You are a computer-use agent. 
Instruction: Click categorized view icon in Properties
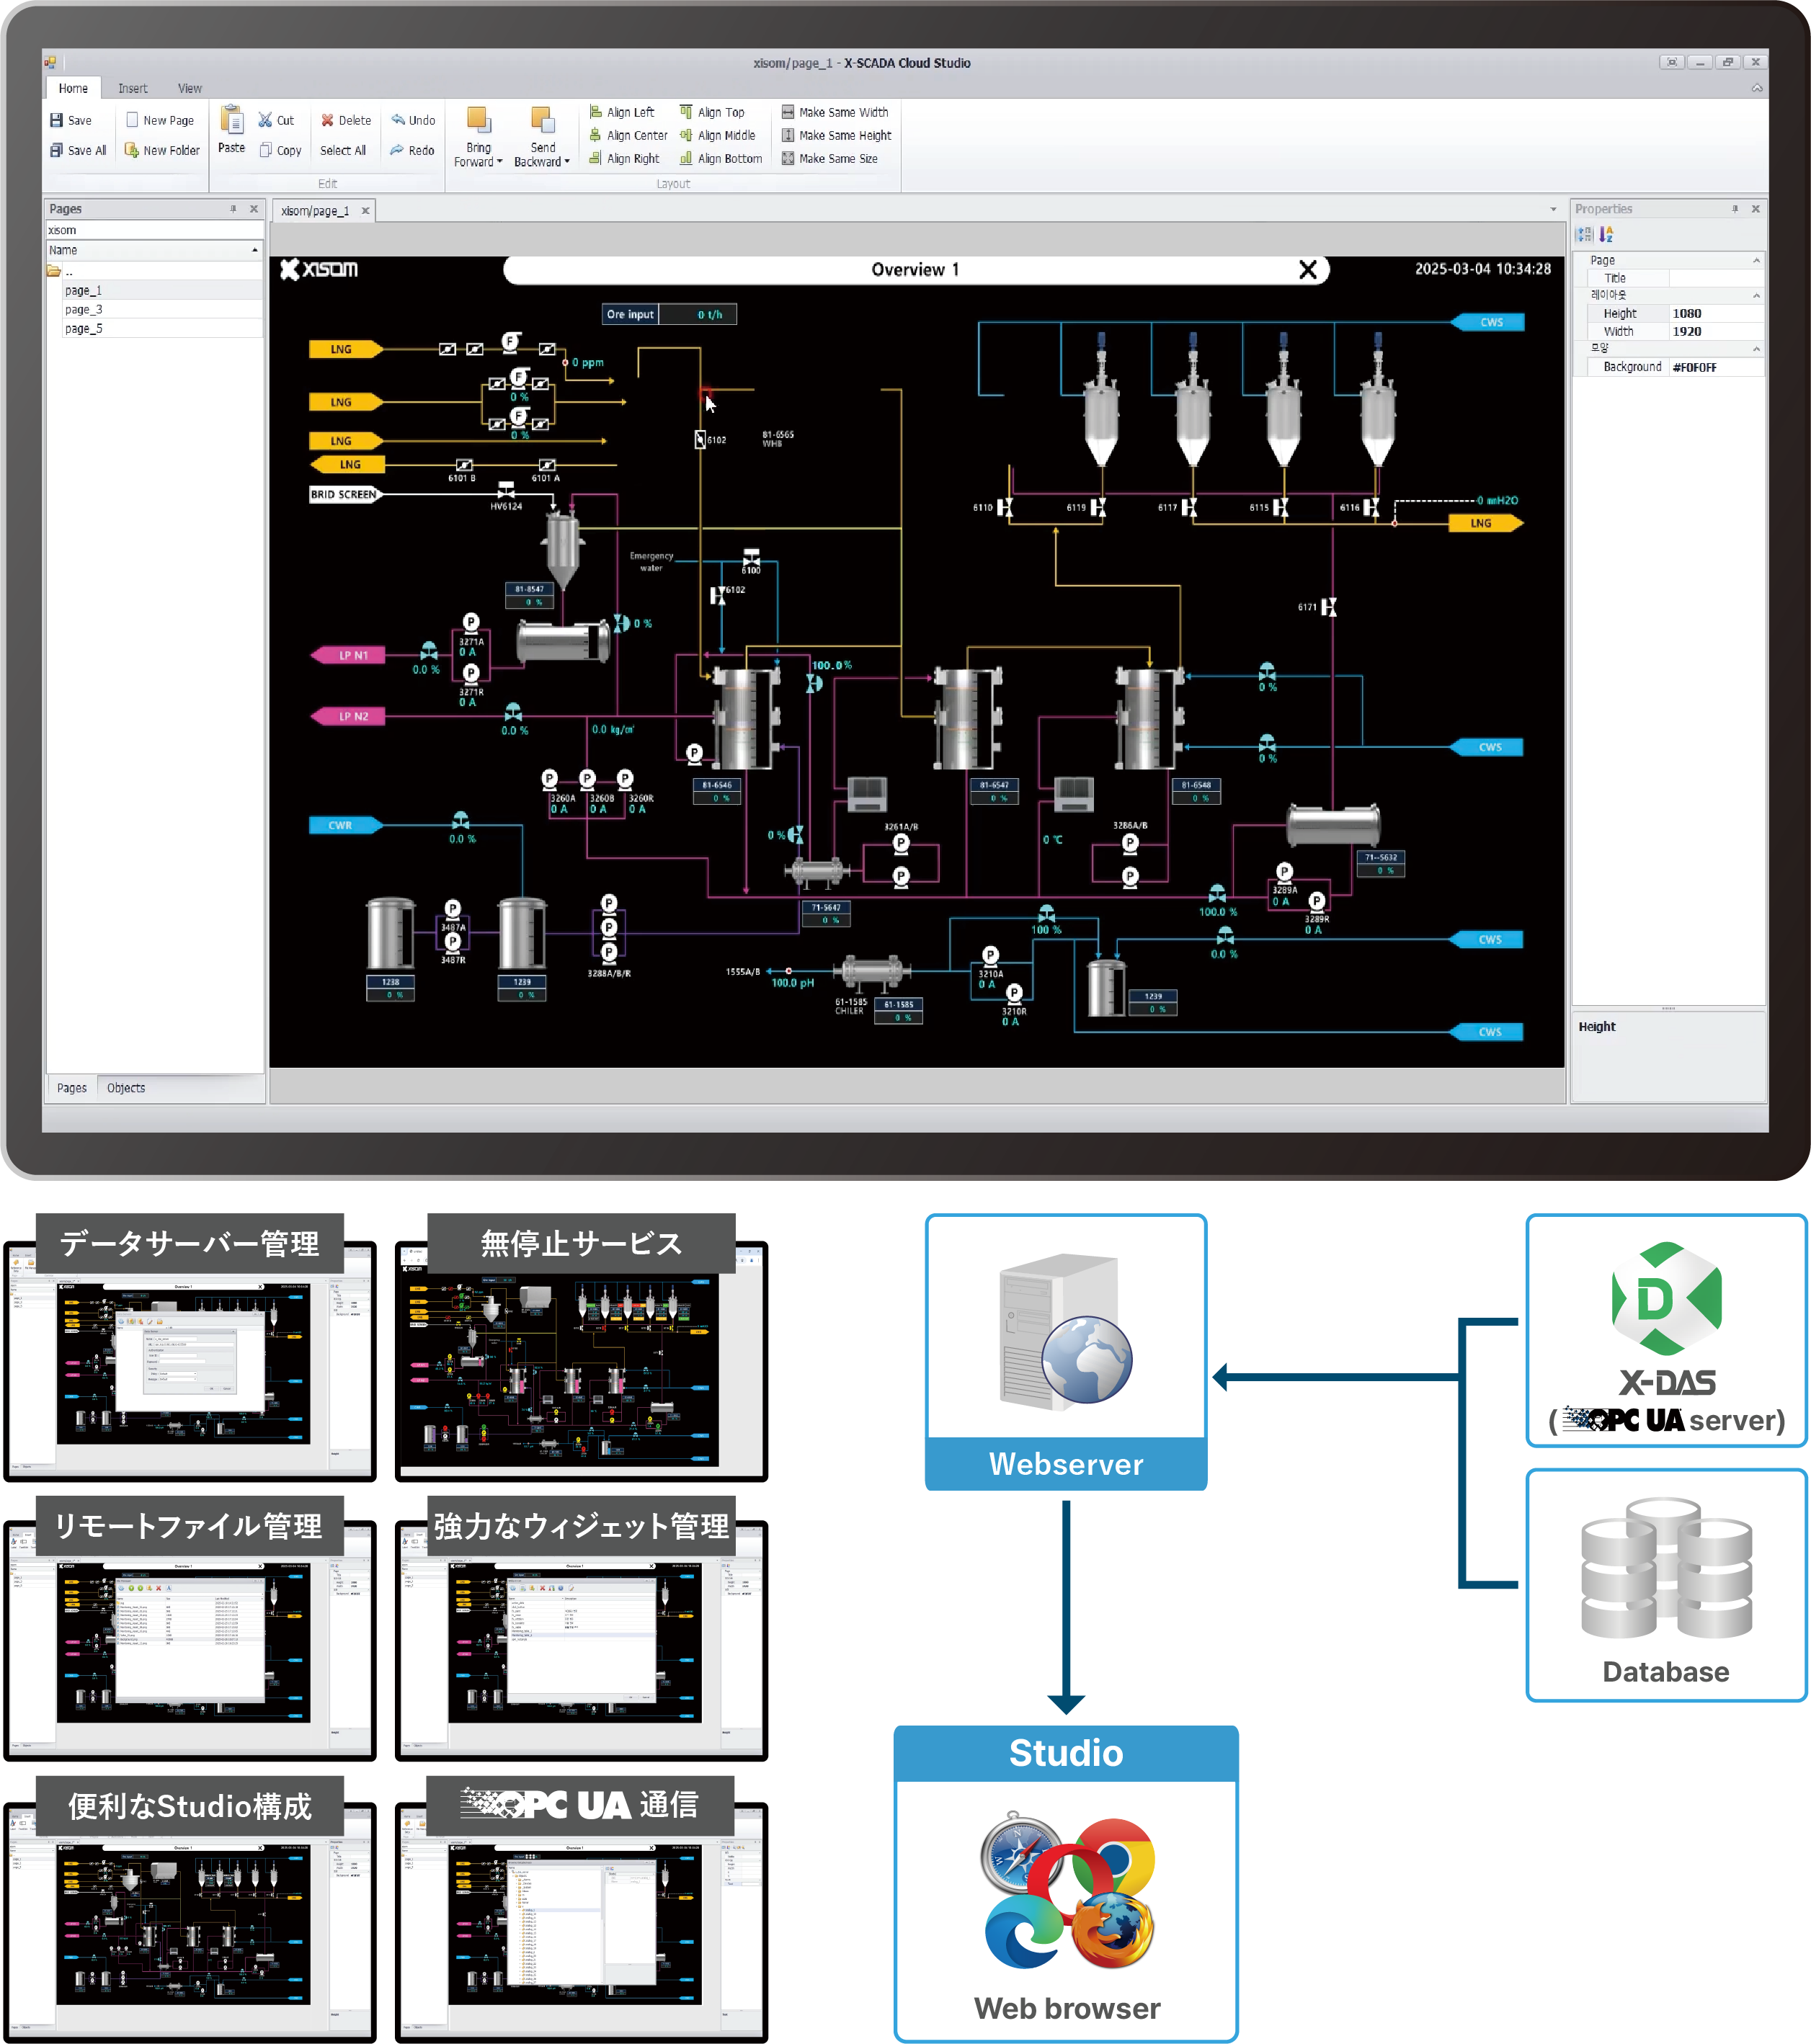1584,234
